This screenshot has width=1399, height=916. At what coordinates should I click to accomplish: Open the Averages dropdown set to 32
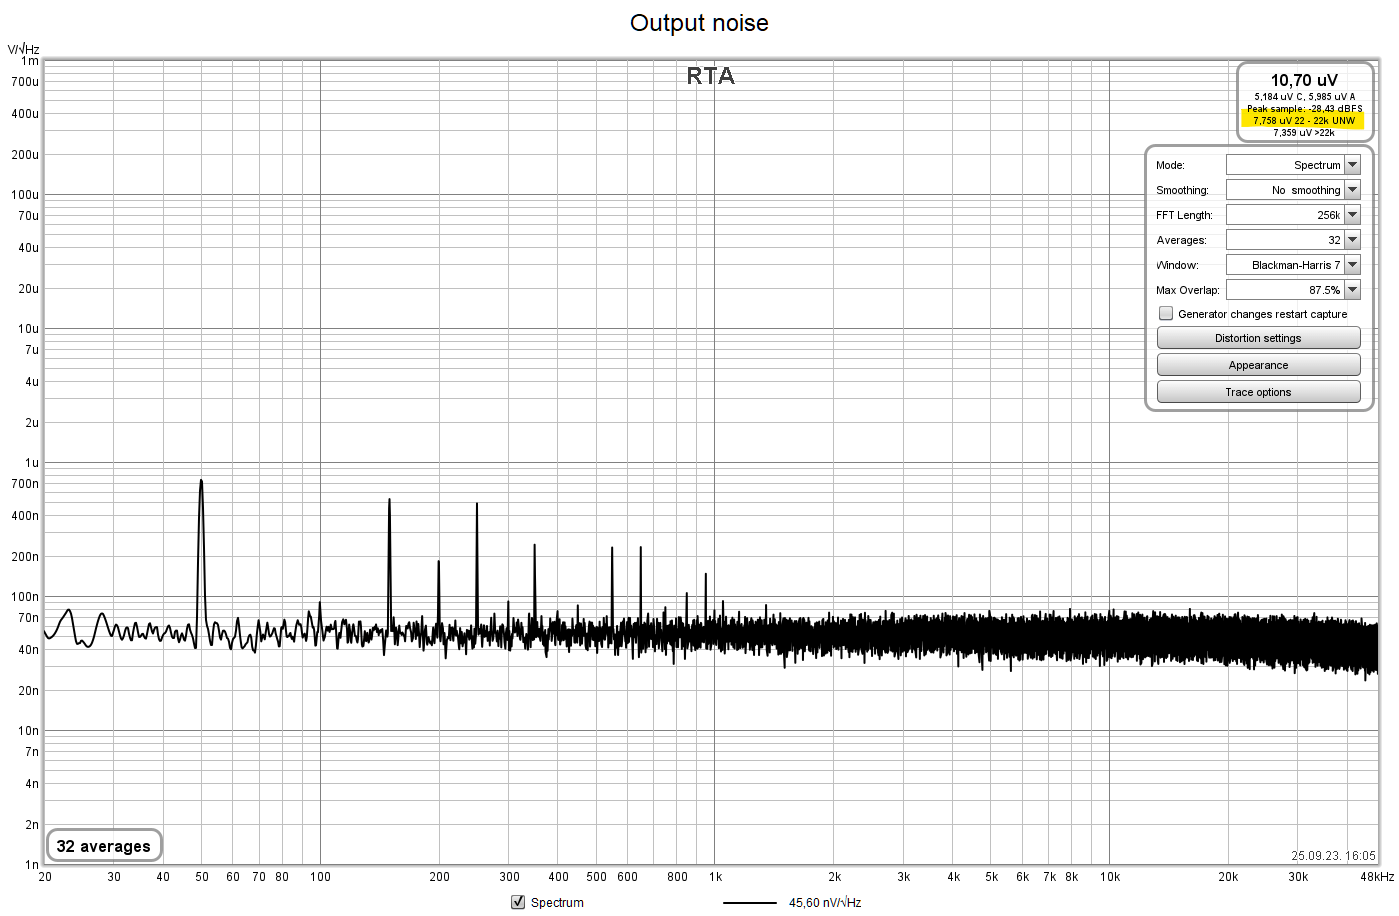[x=1293, y=240]
